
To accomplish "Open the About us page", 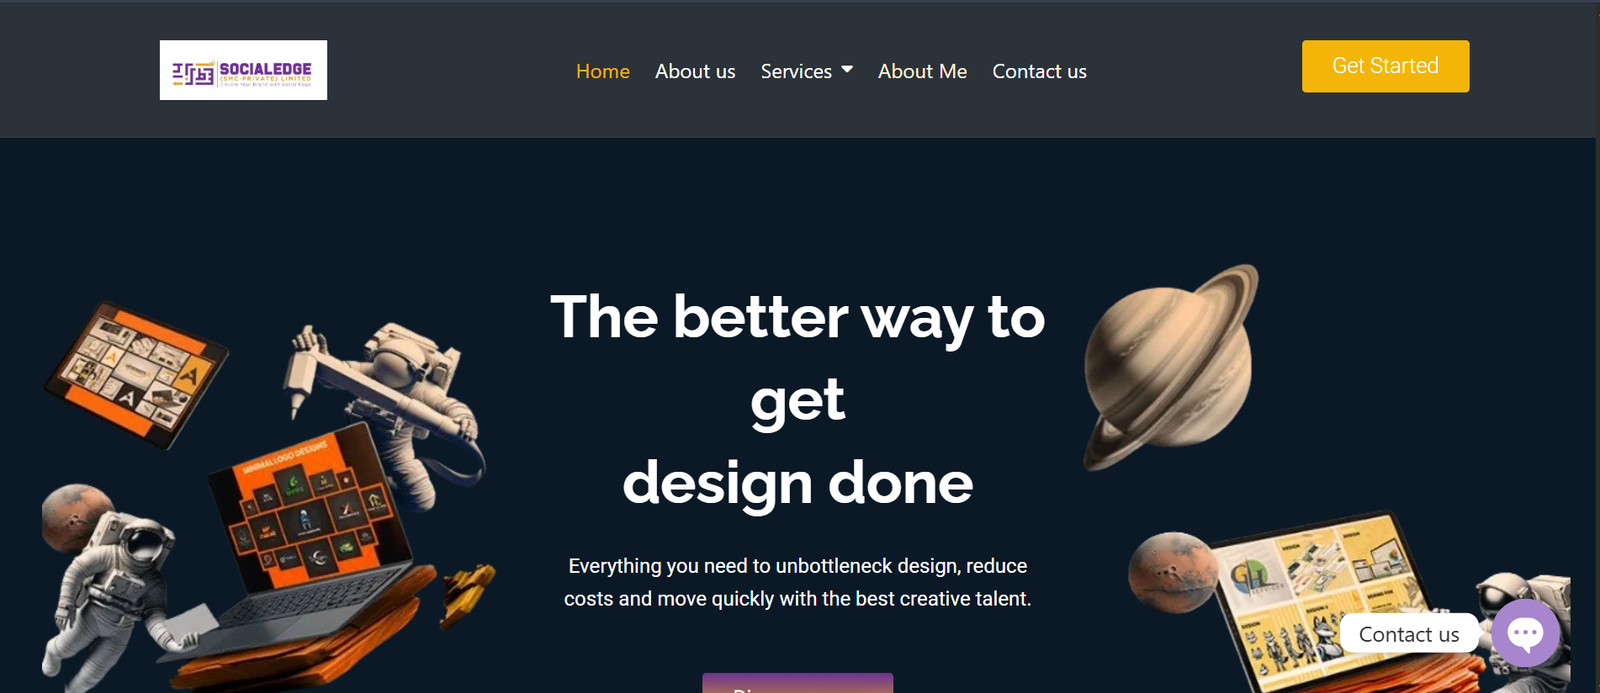I will click(x=695, y=71).
